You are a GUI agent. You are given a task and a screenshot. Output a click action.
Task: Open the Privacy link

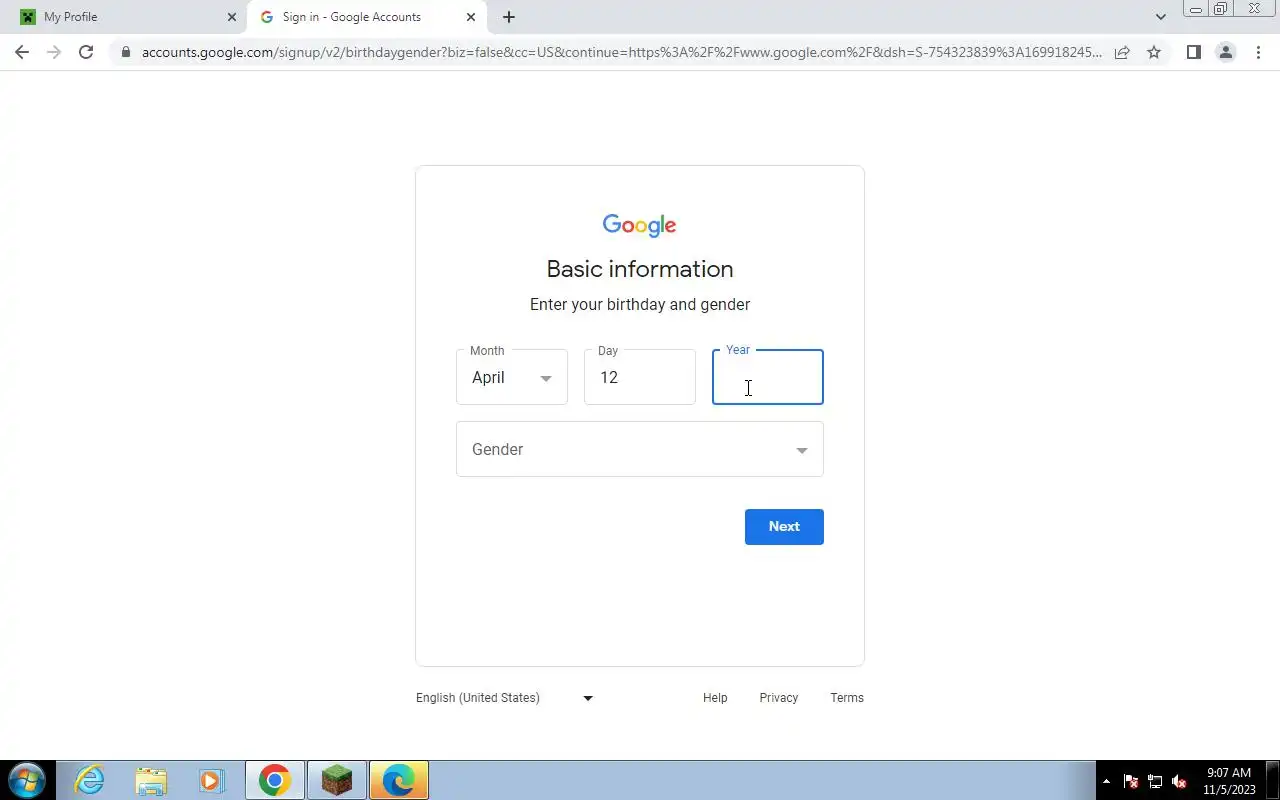(x=779, y=698)
